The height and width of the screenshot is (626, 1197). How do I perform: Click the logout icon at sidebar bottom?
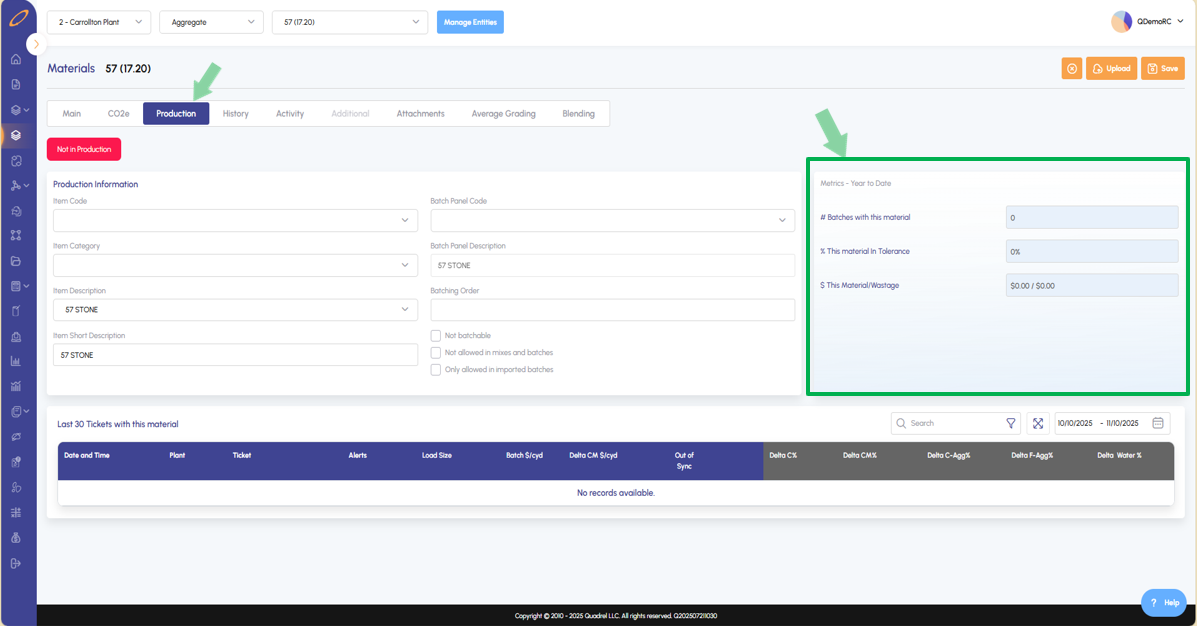tap(16, 563)
